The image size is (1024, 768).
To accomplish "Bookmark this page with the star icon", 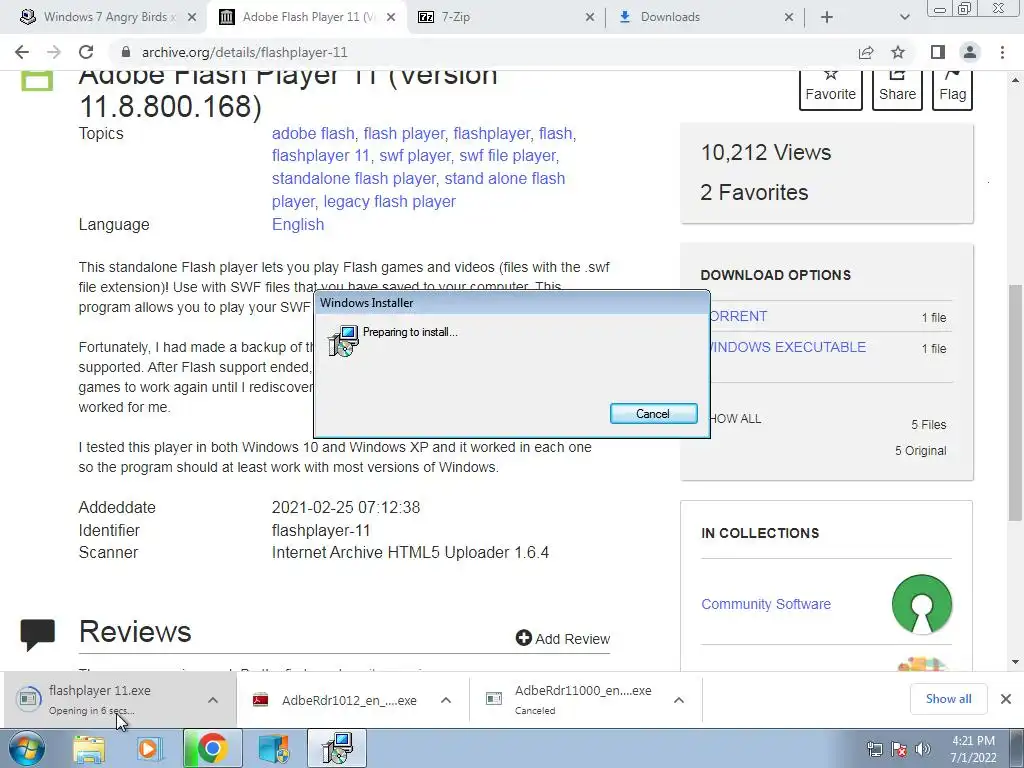I will 898,52.
